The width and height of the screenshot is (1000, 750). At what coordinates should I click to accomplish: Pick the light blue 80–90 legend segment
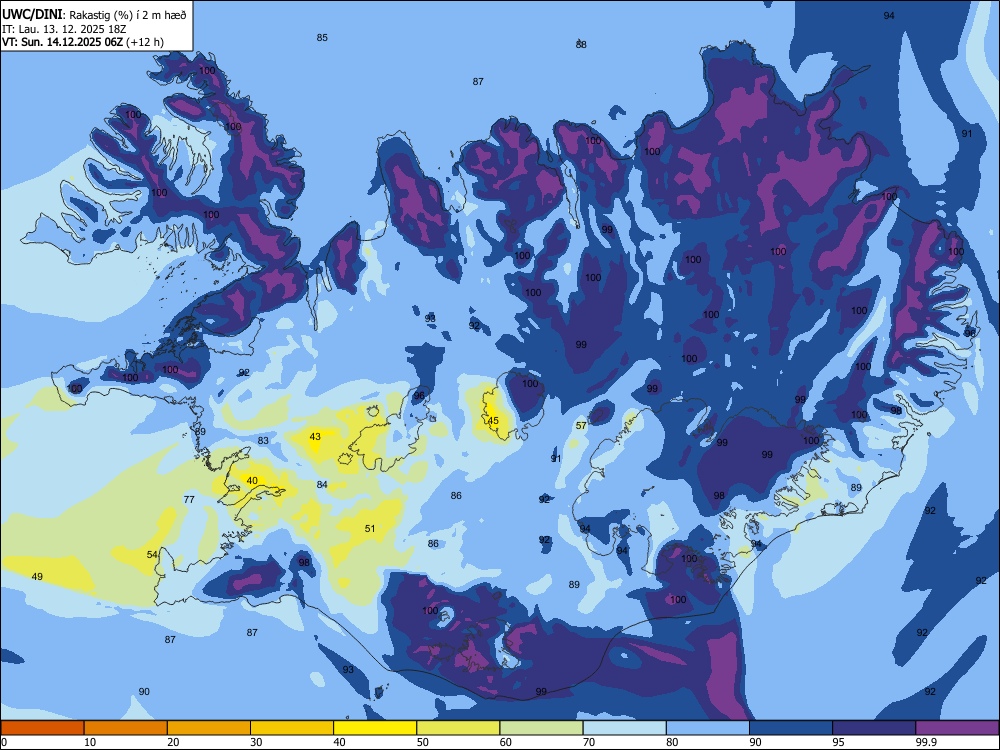coord(708,728)
